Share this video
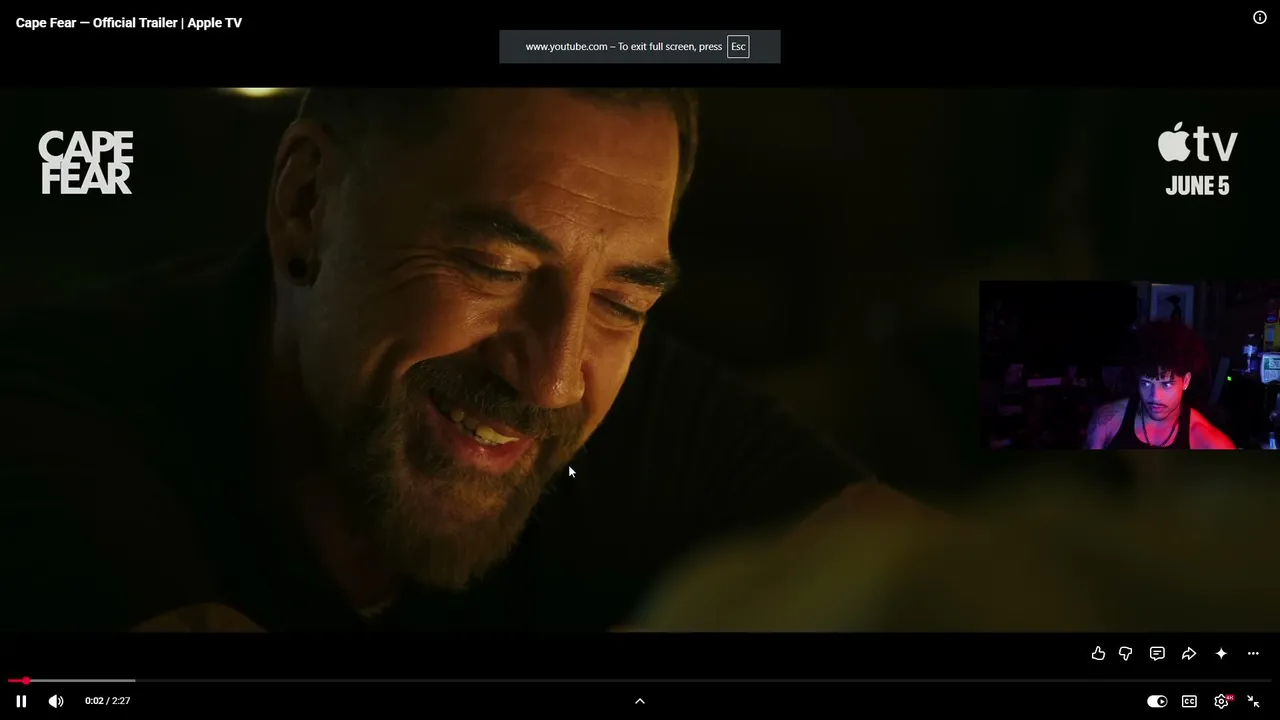Screen dimensions: 1280x720 [x=1189, y=653]
